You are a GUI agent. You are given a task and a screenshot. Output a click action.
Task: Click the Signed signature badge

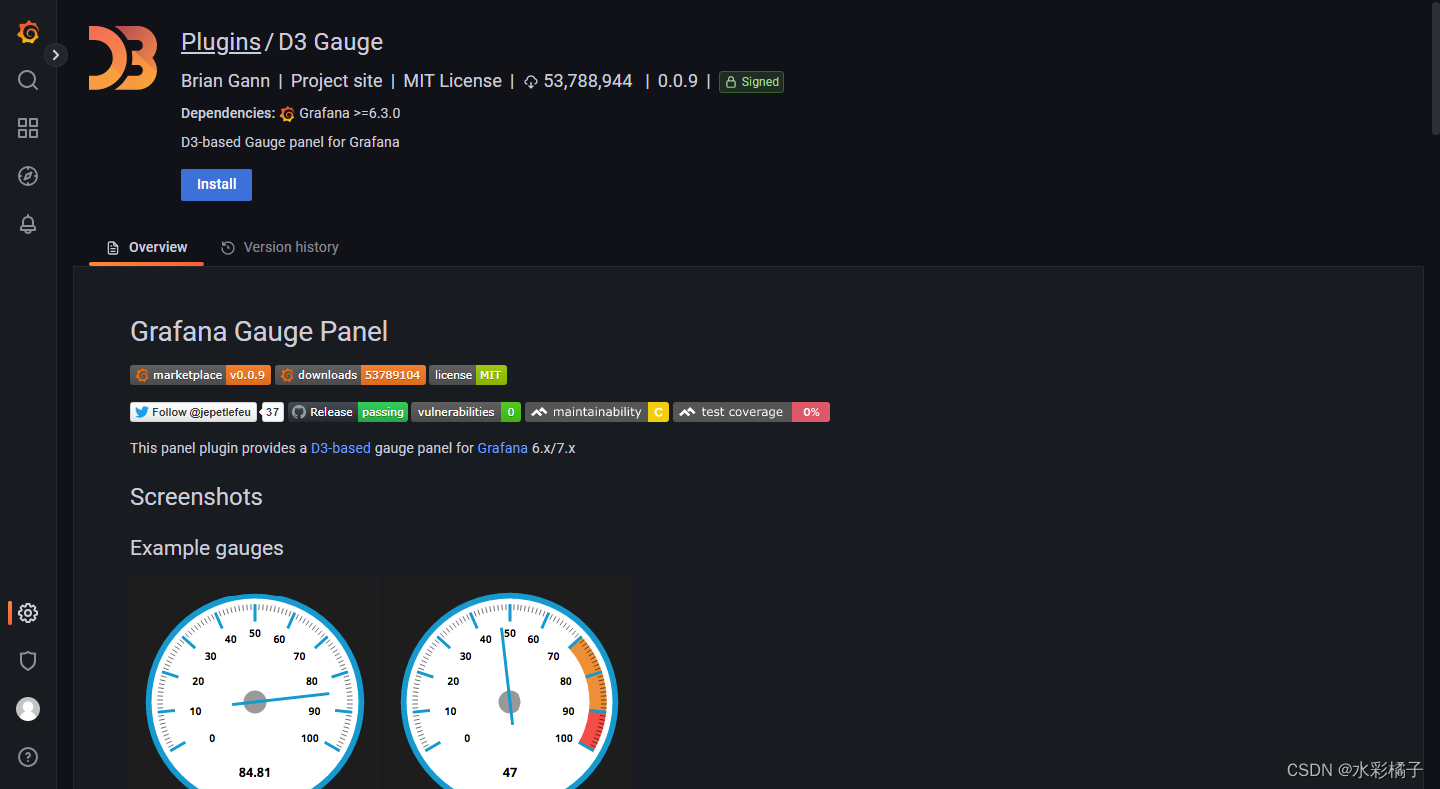(751, 82)
